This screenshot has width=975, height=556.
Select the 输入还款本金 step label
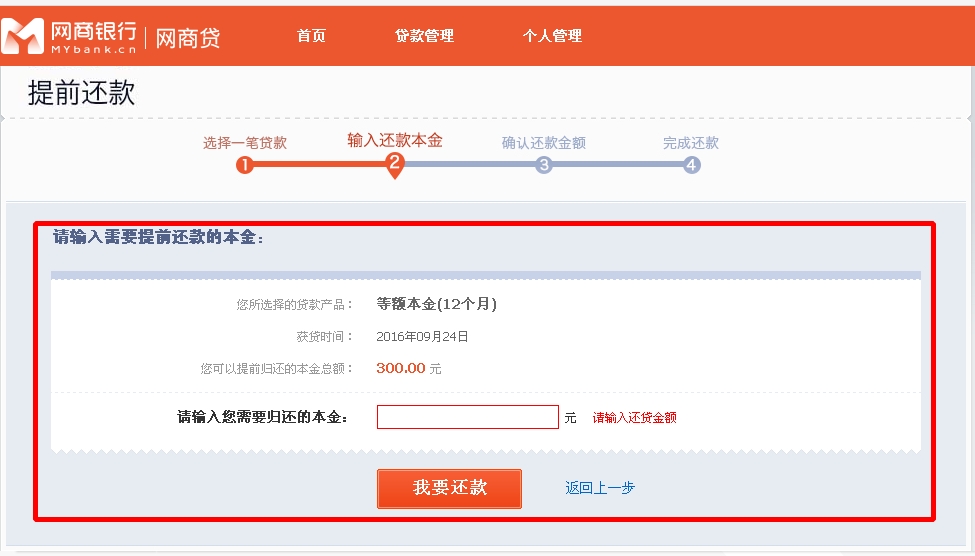pyautogui.click(x=395, y=140)
